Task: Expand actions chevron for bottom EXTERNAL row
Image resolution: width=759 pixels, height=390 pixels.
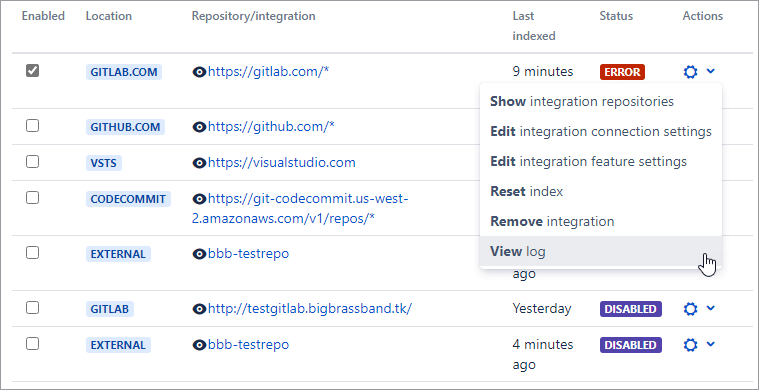Action: (710, 344)
